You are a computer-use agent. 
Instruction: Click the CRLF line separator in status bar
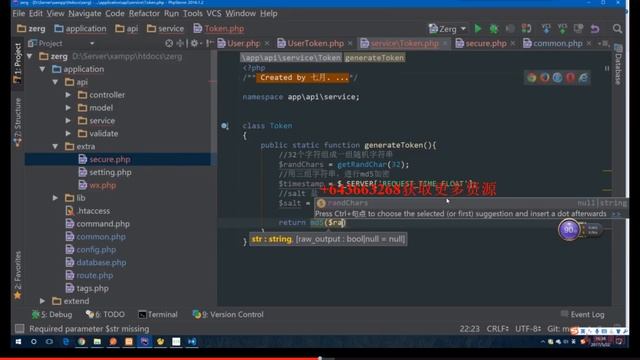pos(498,329)
